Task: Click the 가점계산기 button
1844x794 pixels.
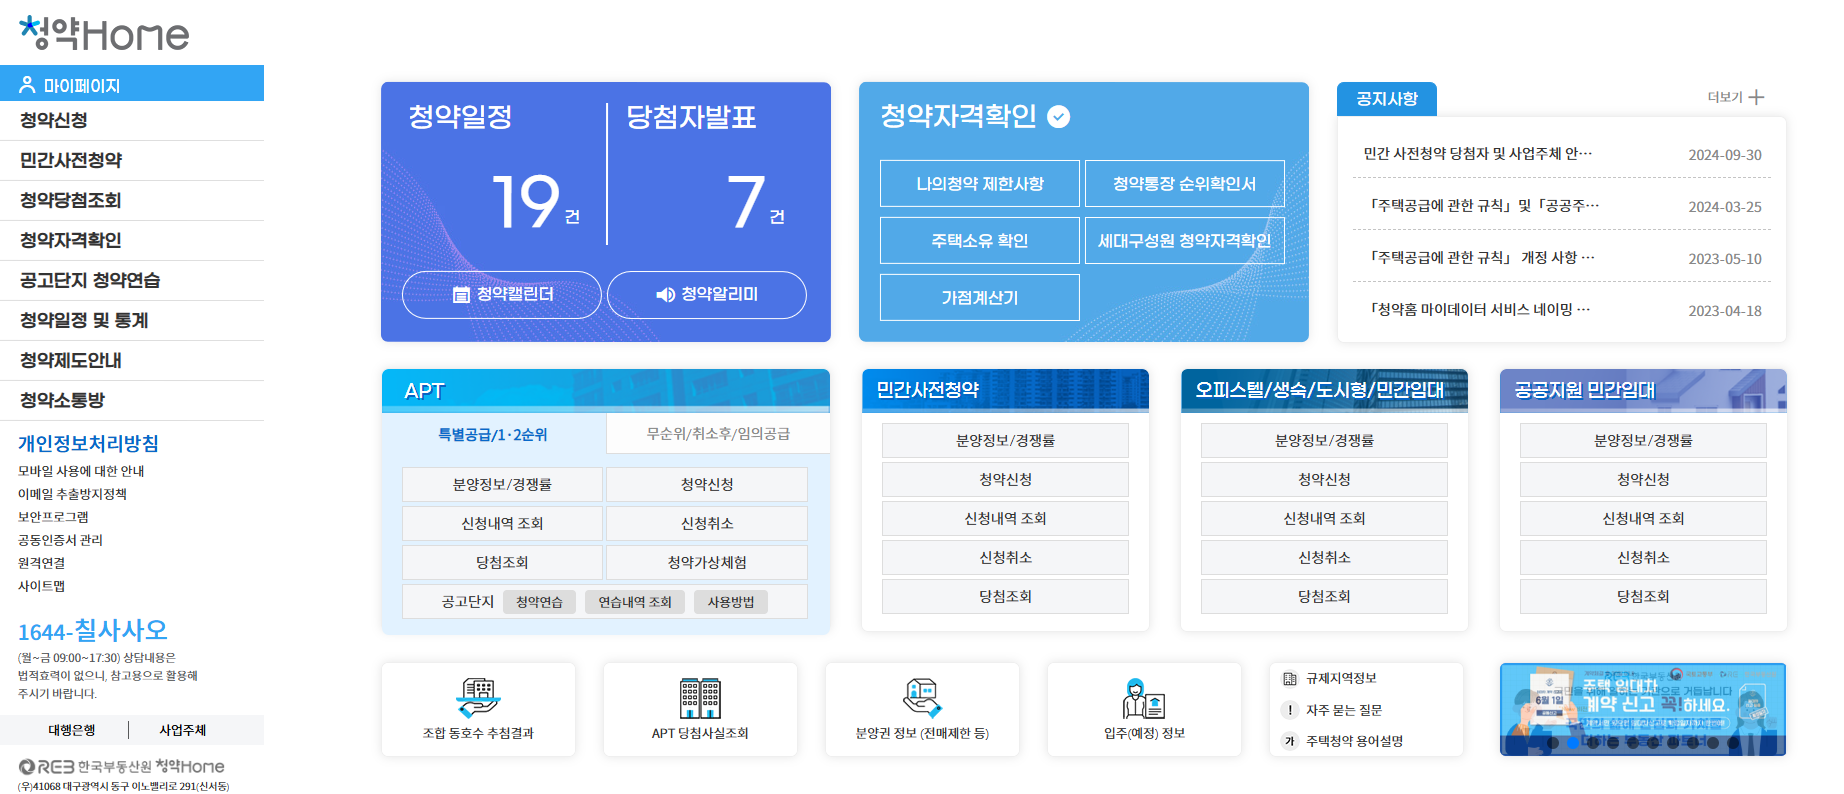Action: pyautogui.click(x=980, y=298)
